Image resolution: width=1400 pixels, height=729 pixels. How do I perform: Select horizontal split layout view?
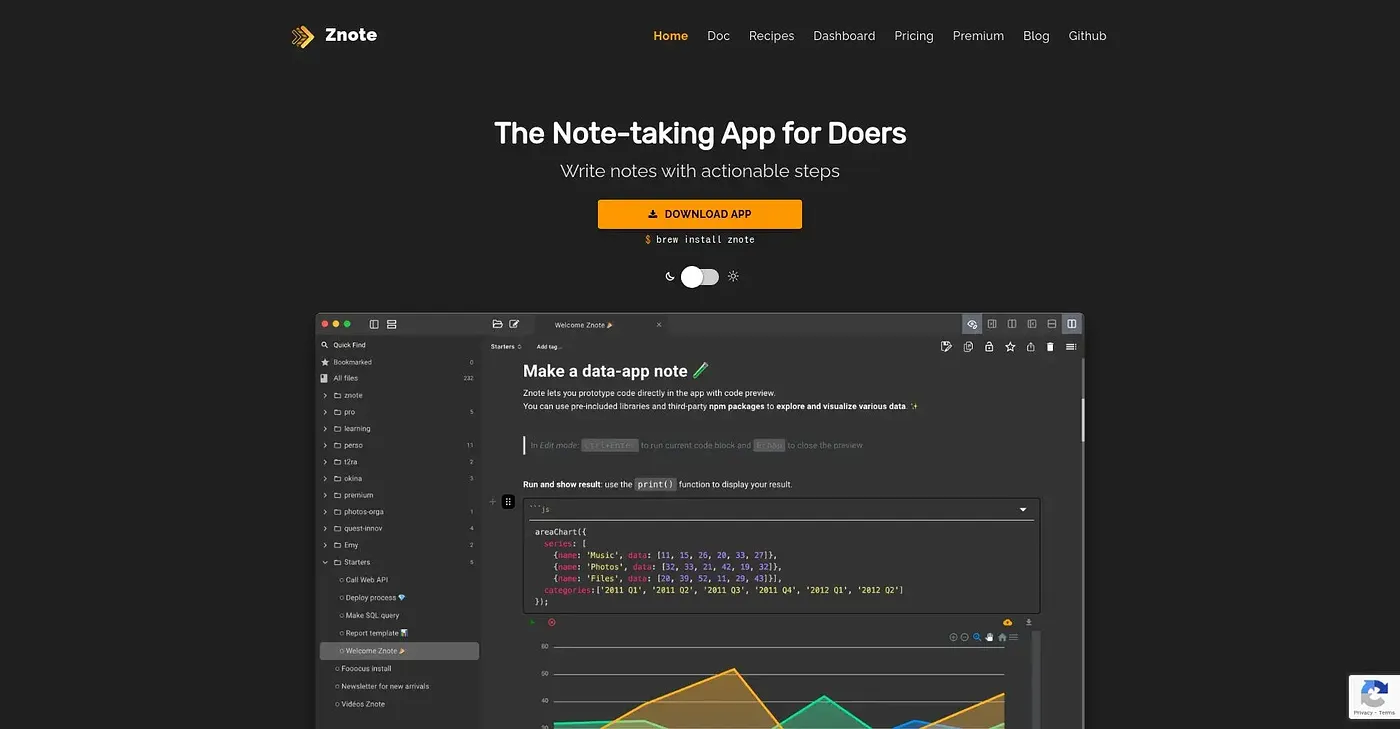click(1052, 324)
